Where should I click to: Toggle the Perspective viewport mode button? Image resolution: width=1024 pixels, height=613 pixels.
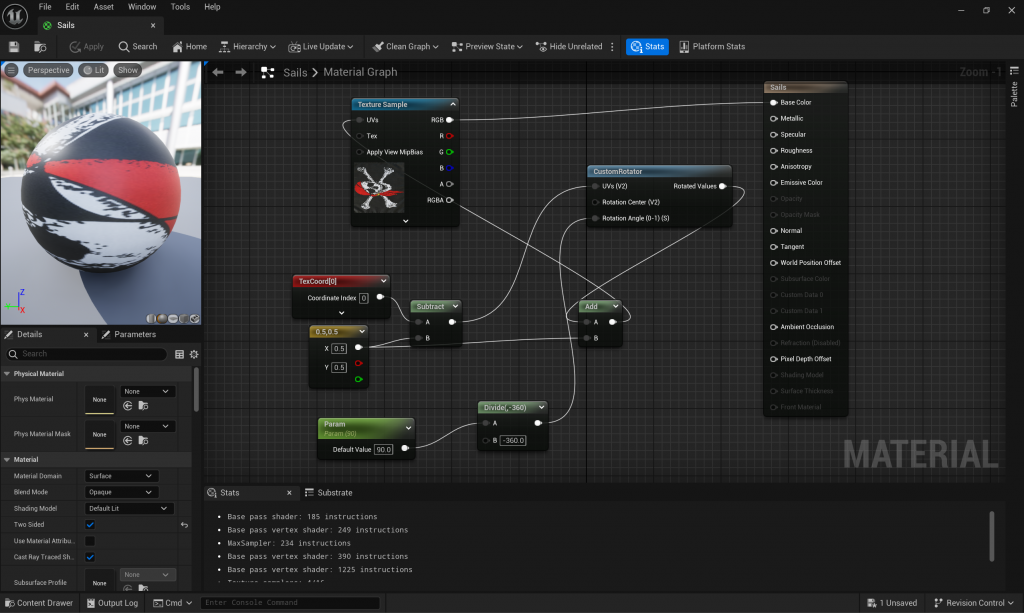pos(48,70)
